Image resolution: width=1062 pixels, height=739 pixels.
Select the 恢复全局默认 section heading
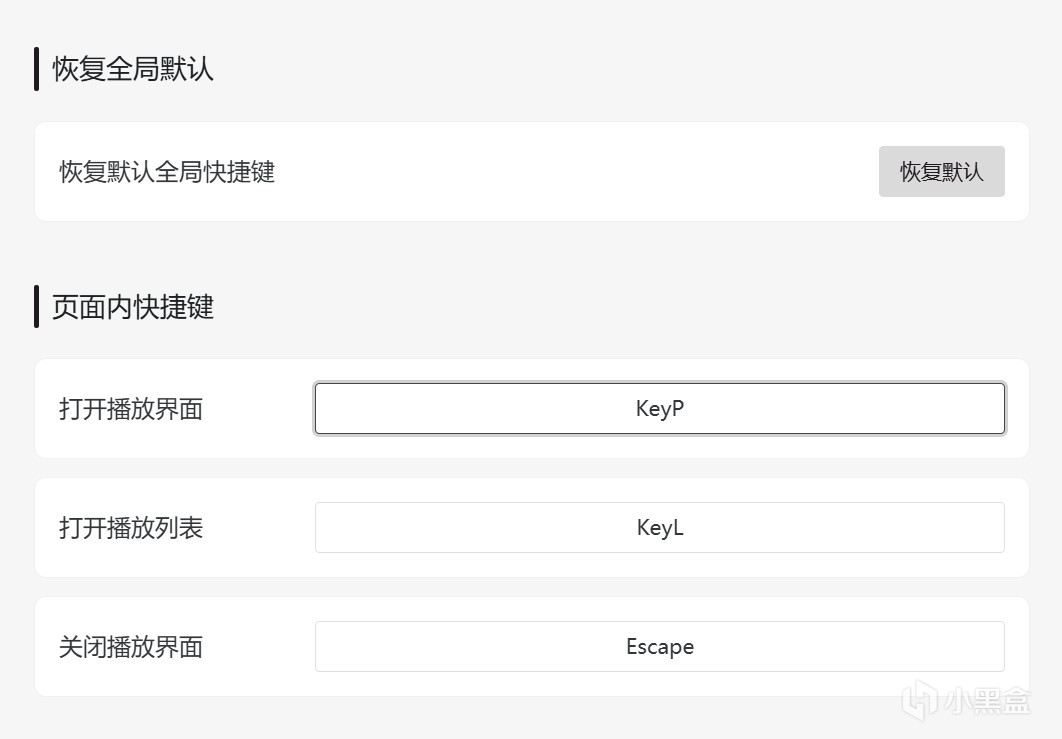click(x=133, y=70)
